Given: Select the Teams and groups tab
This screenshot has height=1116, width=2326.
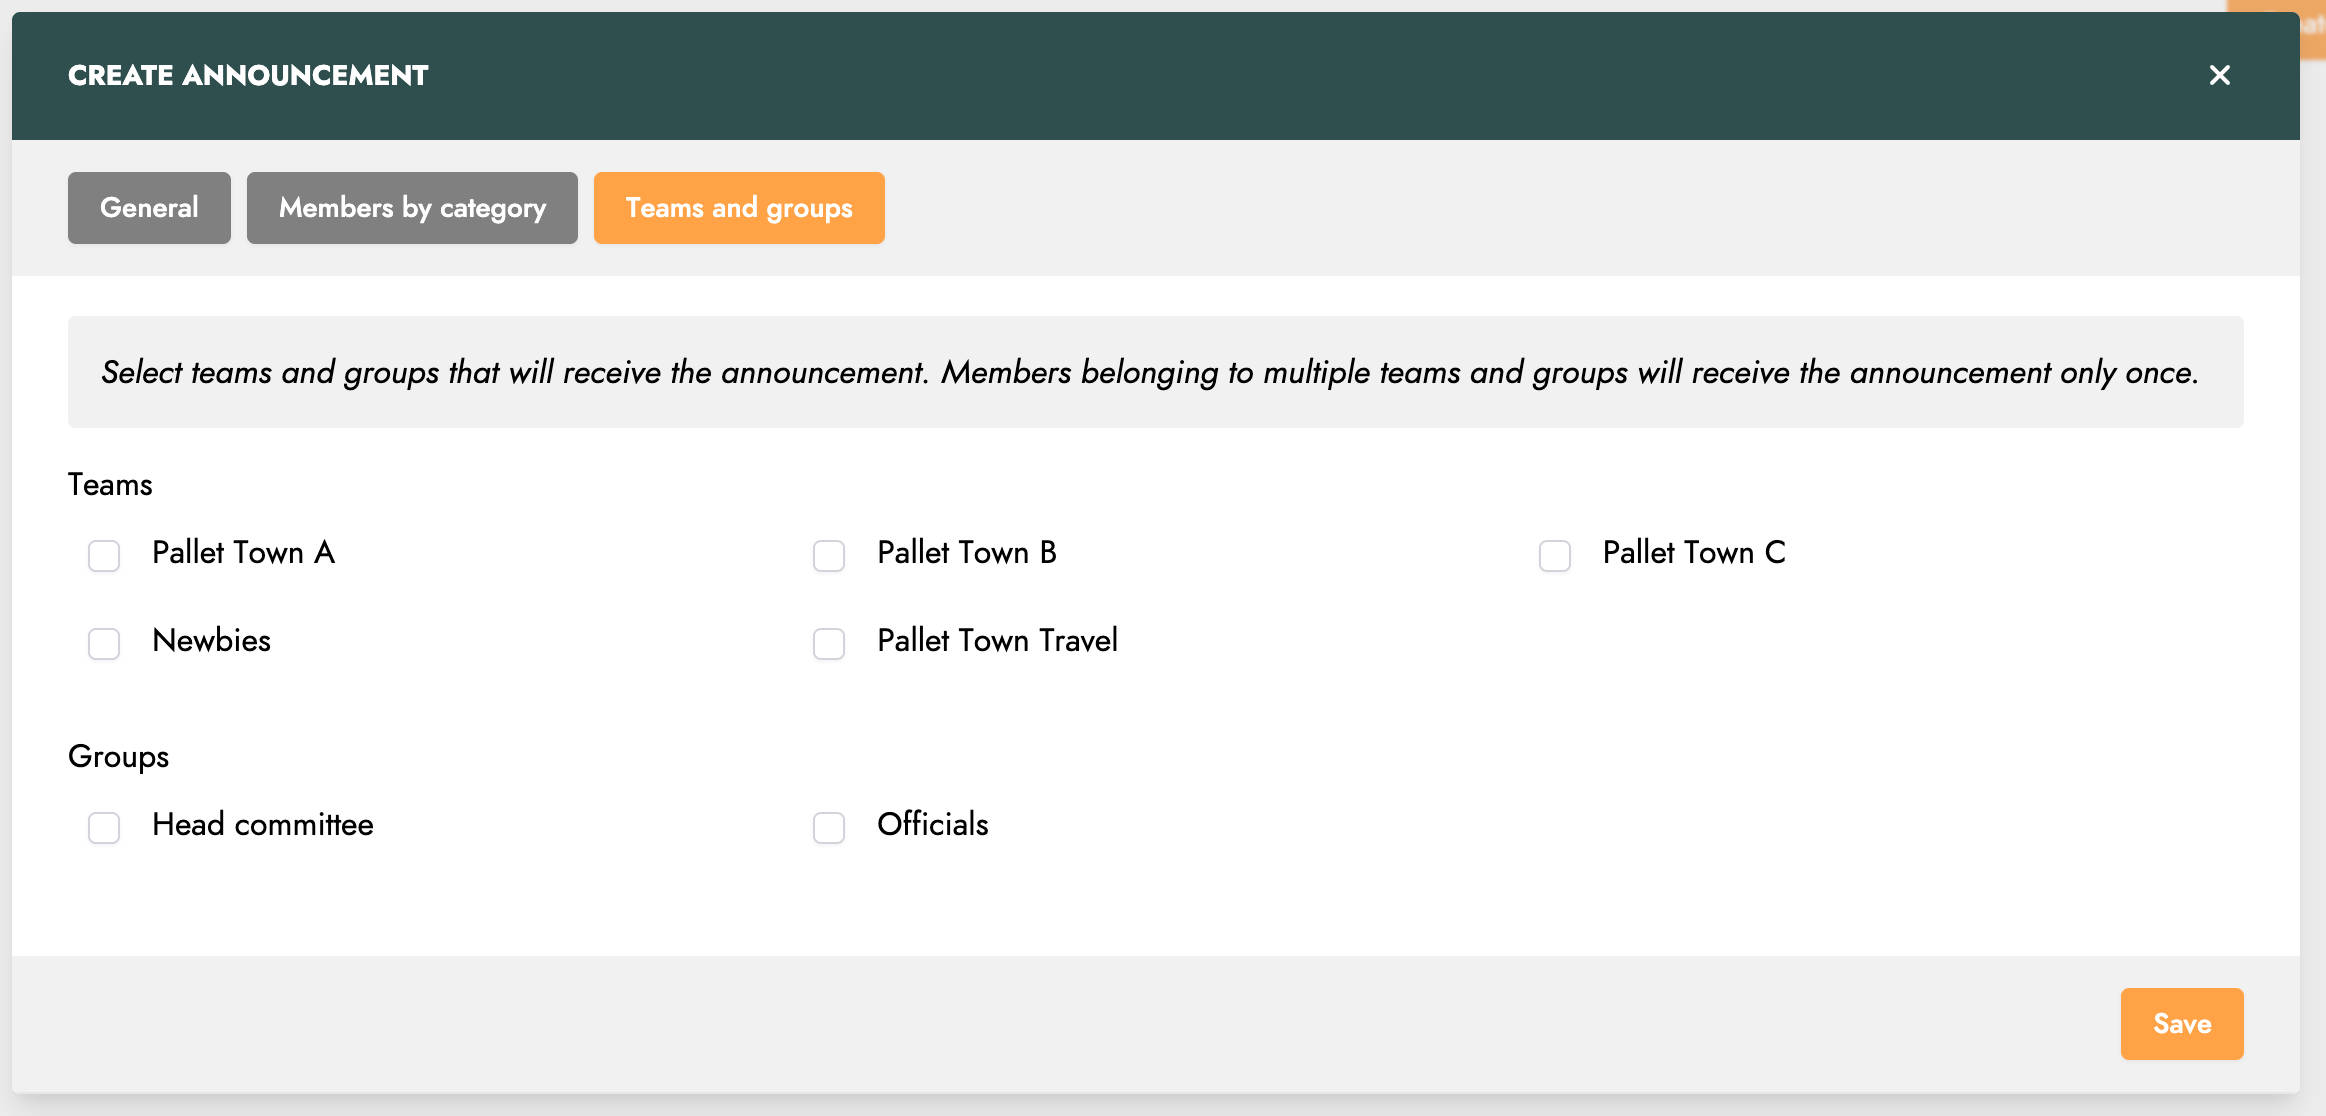Looking at the screenshot, I should tap(739, 208).
